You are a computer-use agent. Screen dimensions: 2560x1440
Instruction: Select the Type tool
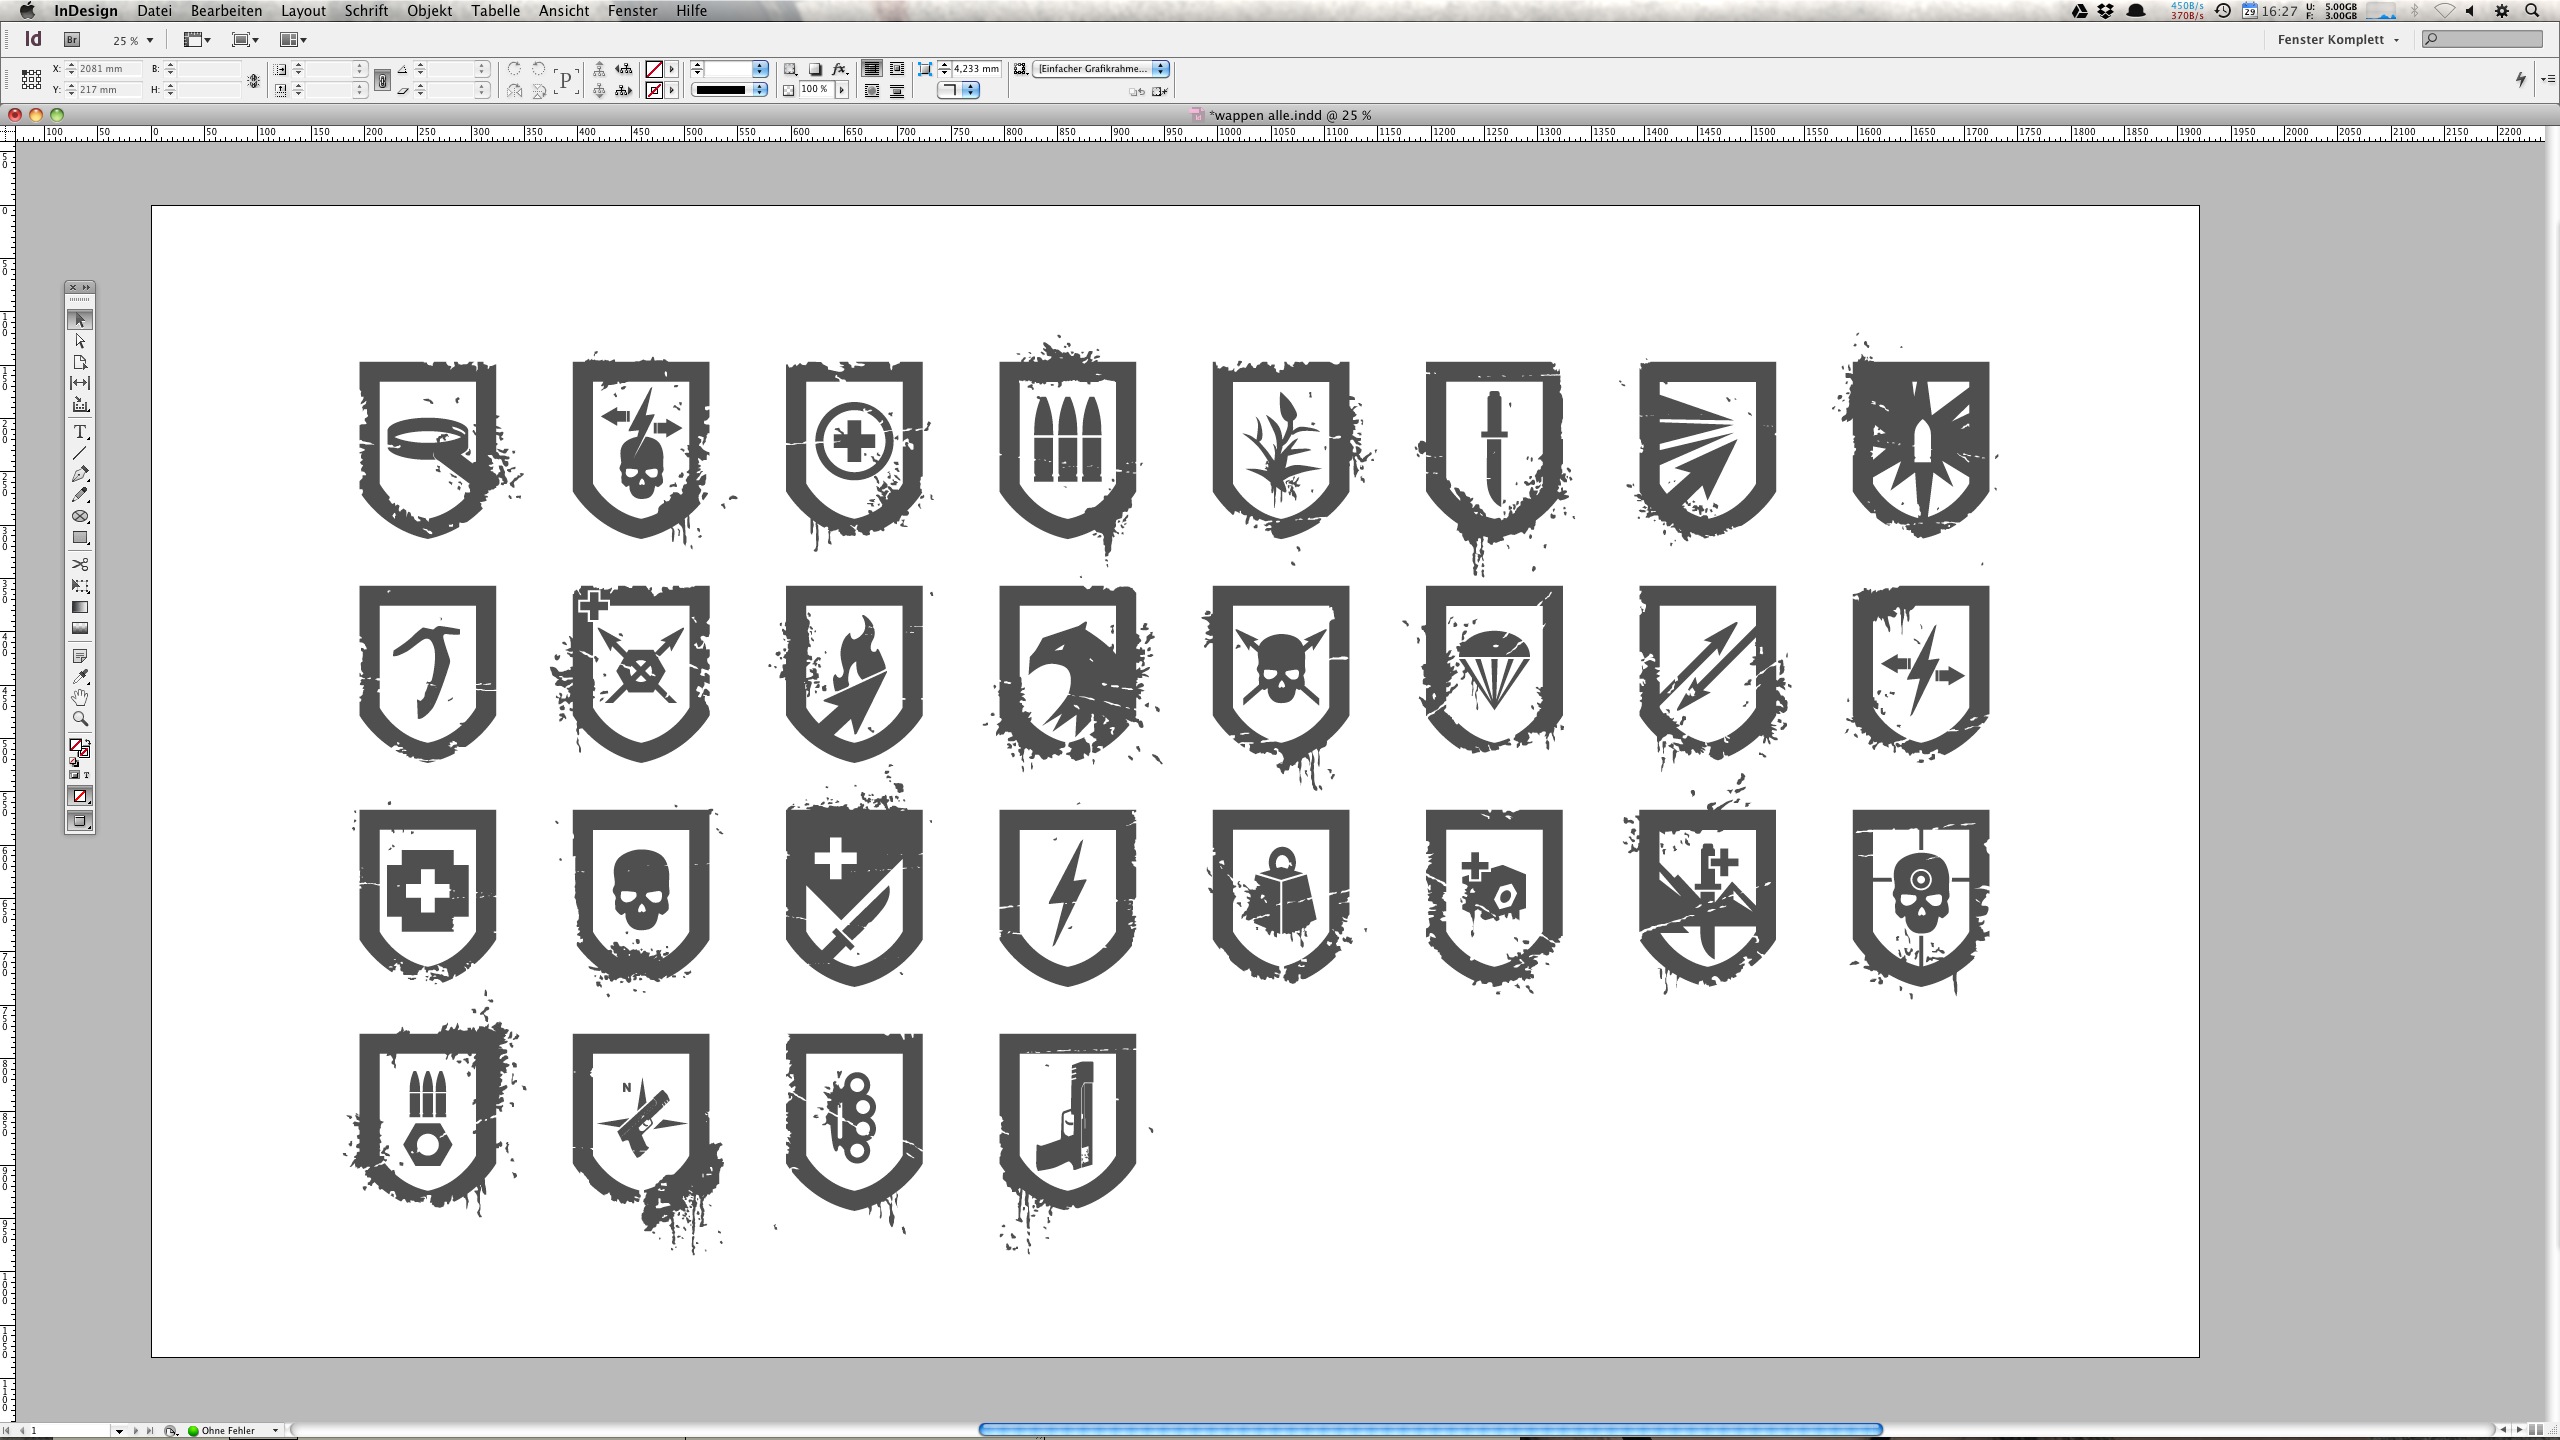click(x=81, y=433)
